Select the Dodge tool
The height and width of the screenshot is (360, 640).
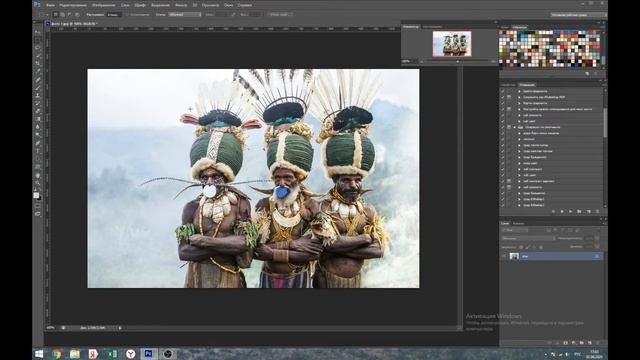[x=38, y=134]
